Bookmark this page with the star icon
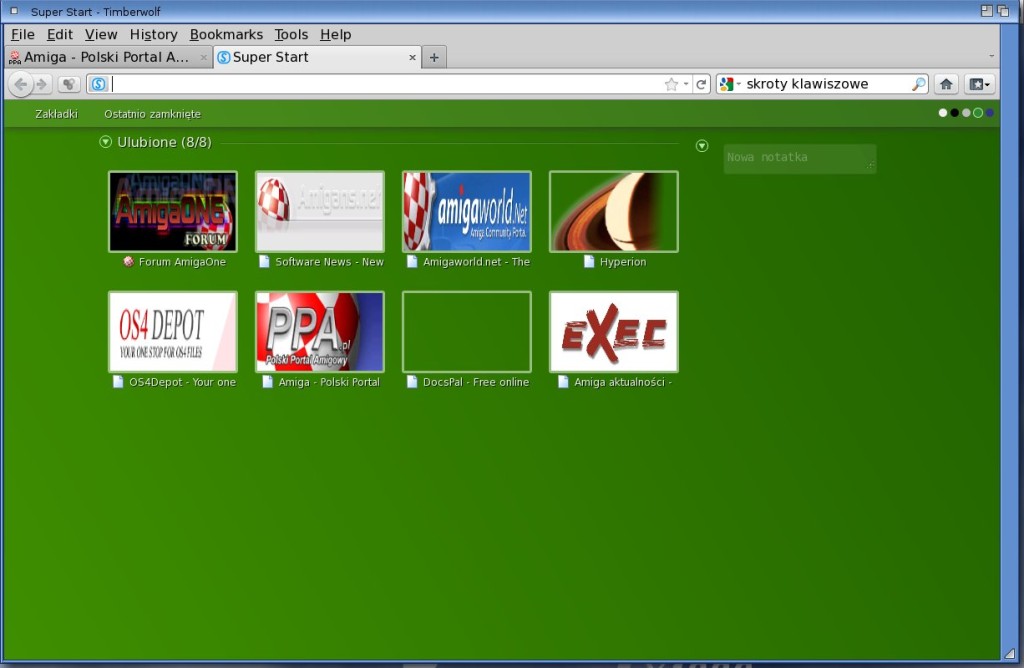This screenshot has width=1024, height=668. tap(671, 84)
